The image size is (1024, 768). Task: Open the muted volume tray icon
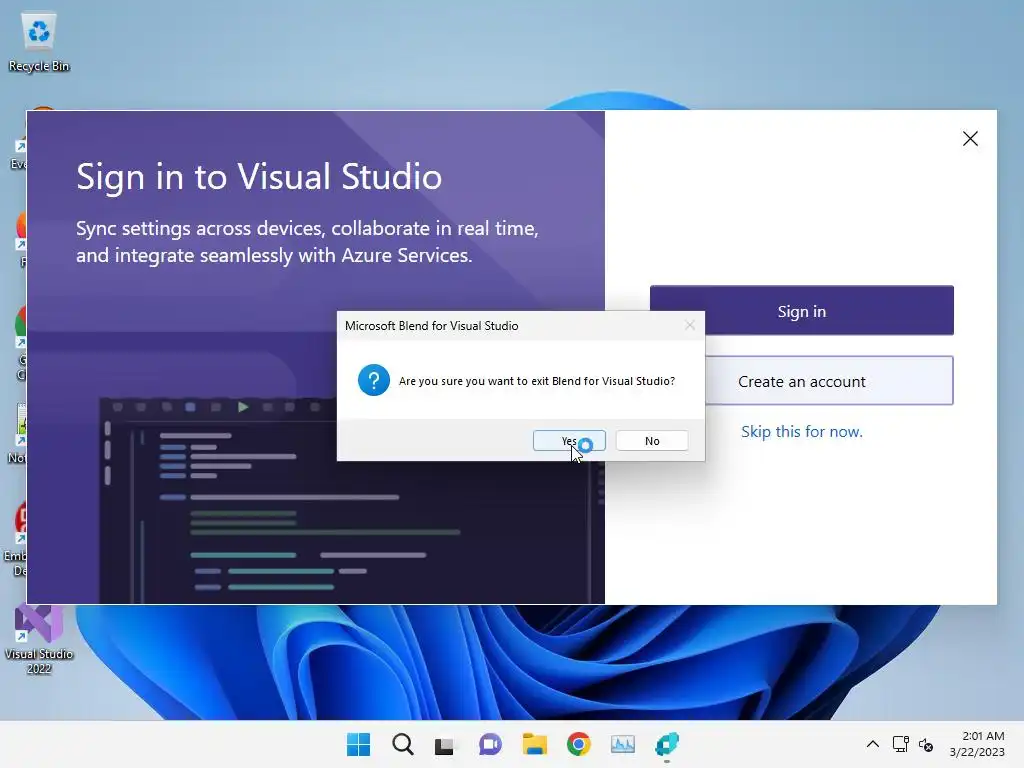926,744
